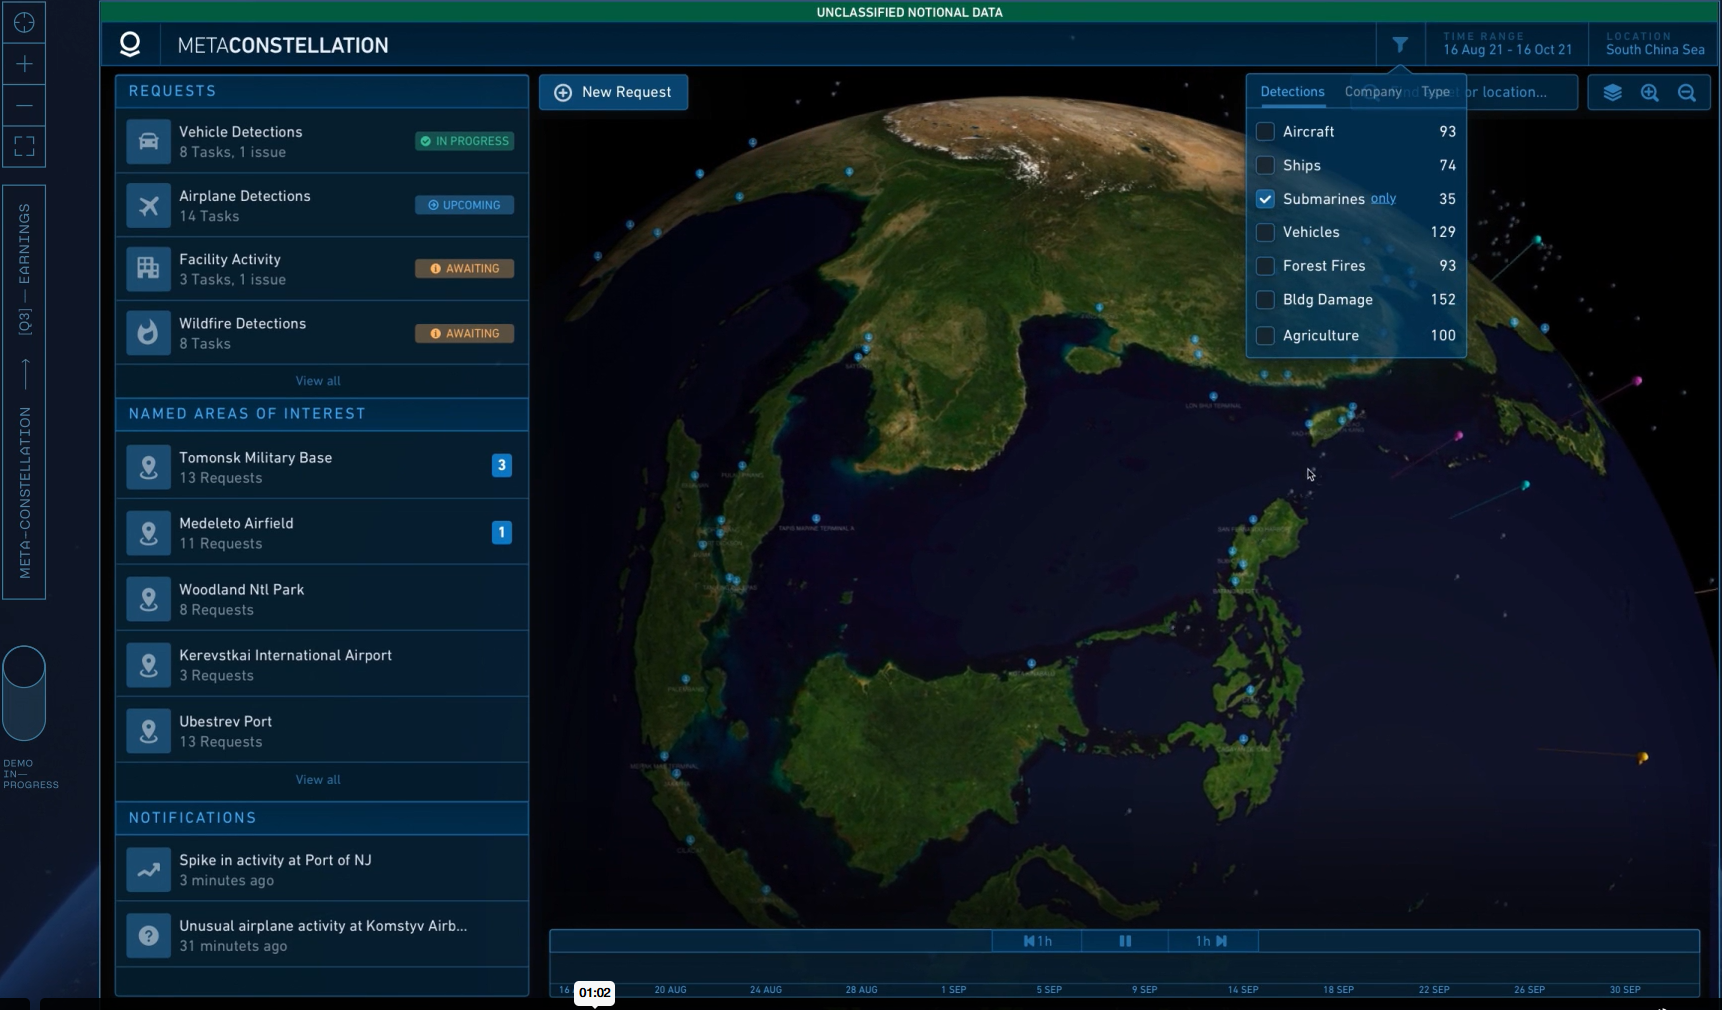This screenshot has width=1722, height=1010.
Task: Open the filter funnel icon
Action: [1400, 44]
